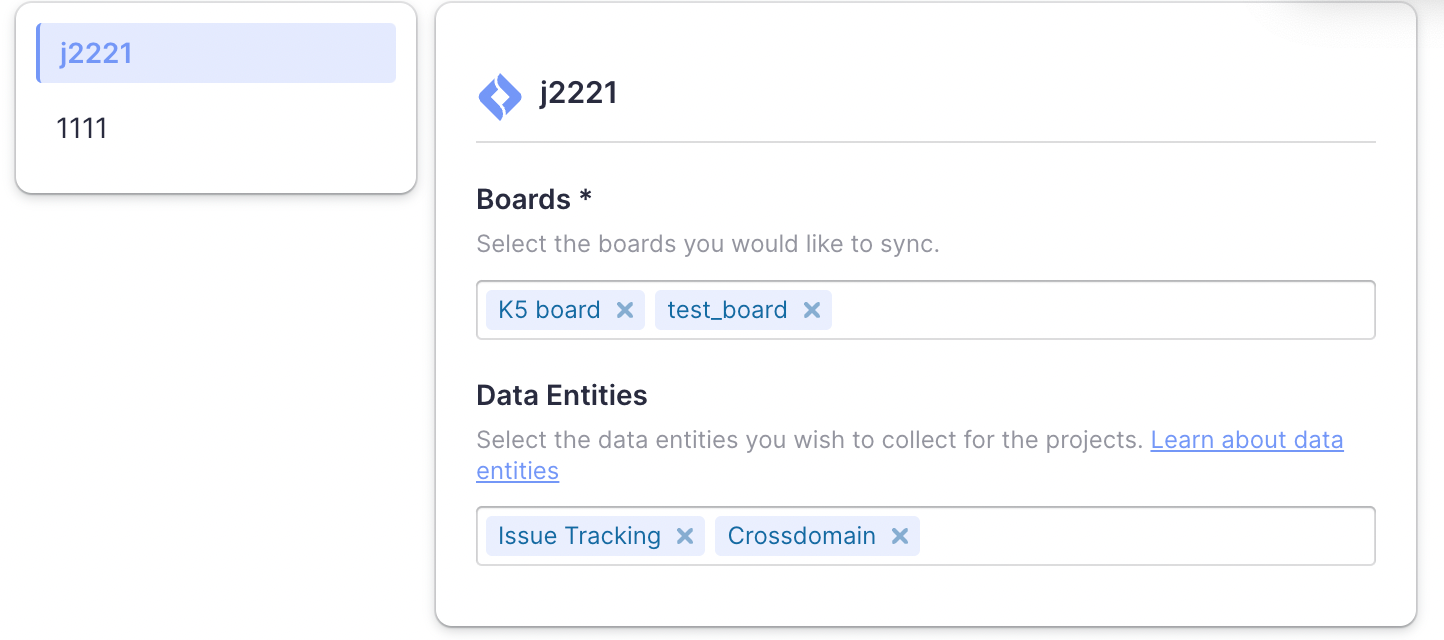Click the Data Entities section label
Screen dimensions: 1444x640
coord(561,394)
